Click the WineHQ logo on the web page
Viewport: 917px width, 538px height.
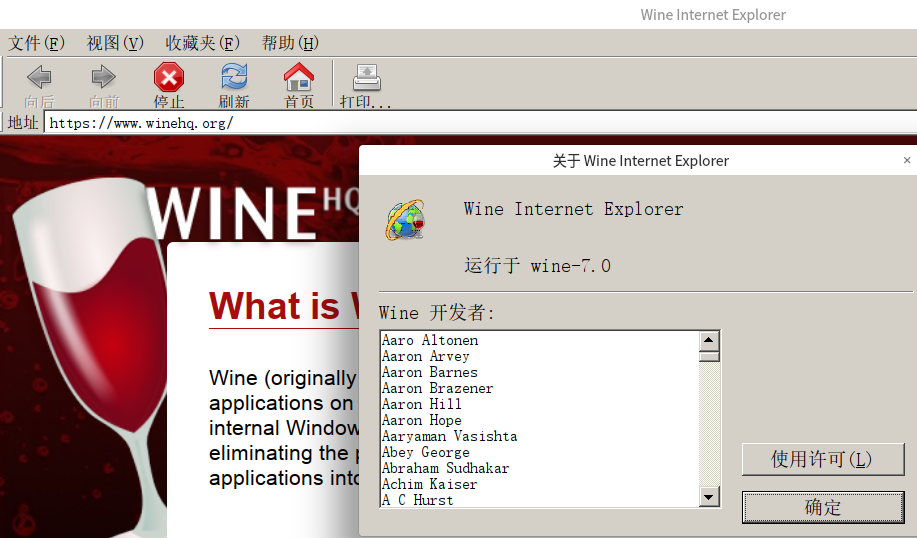(x=253, y=213)
